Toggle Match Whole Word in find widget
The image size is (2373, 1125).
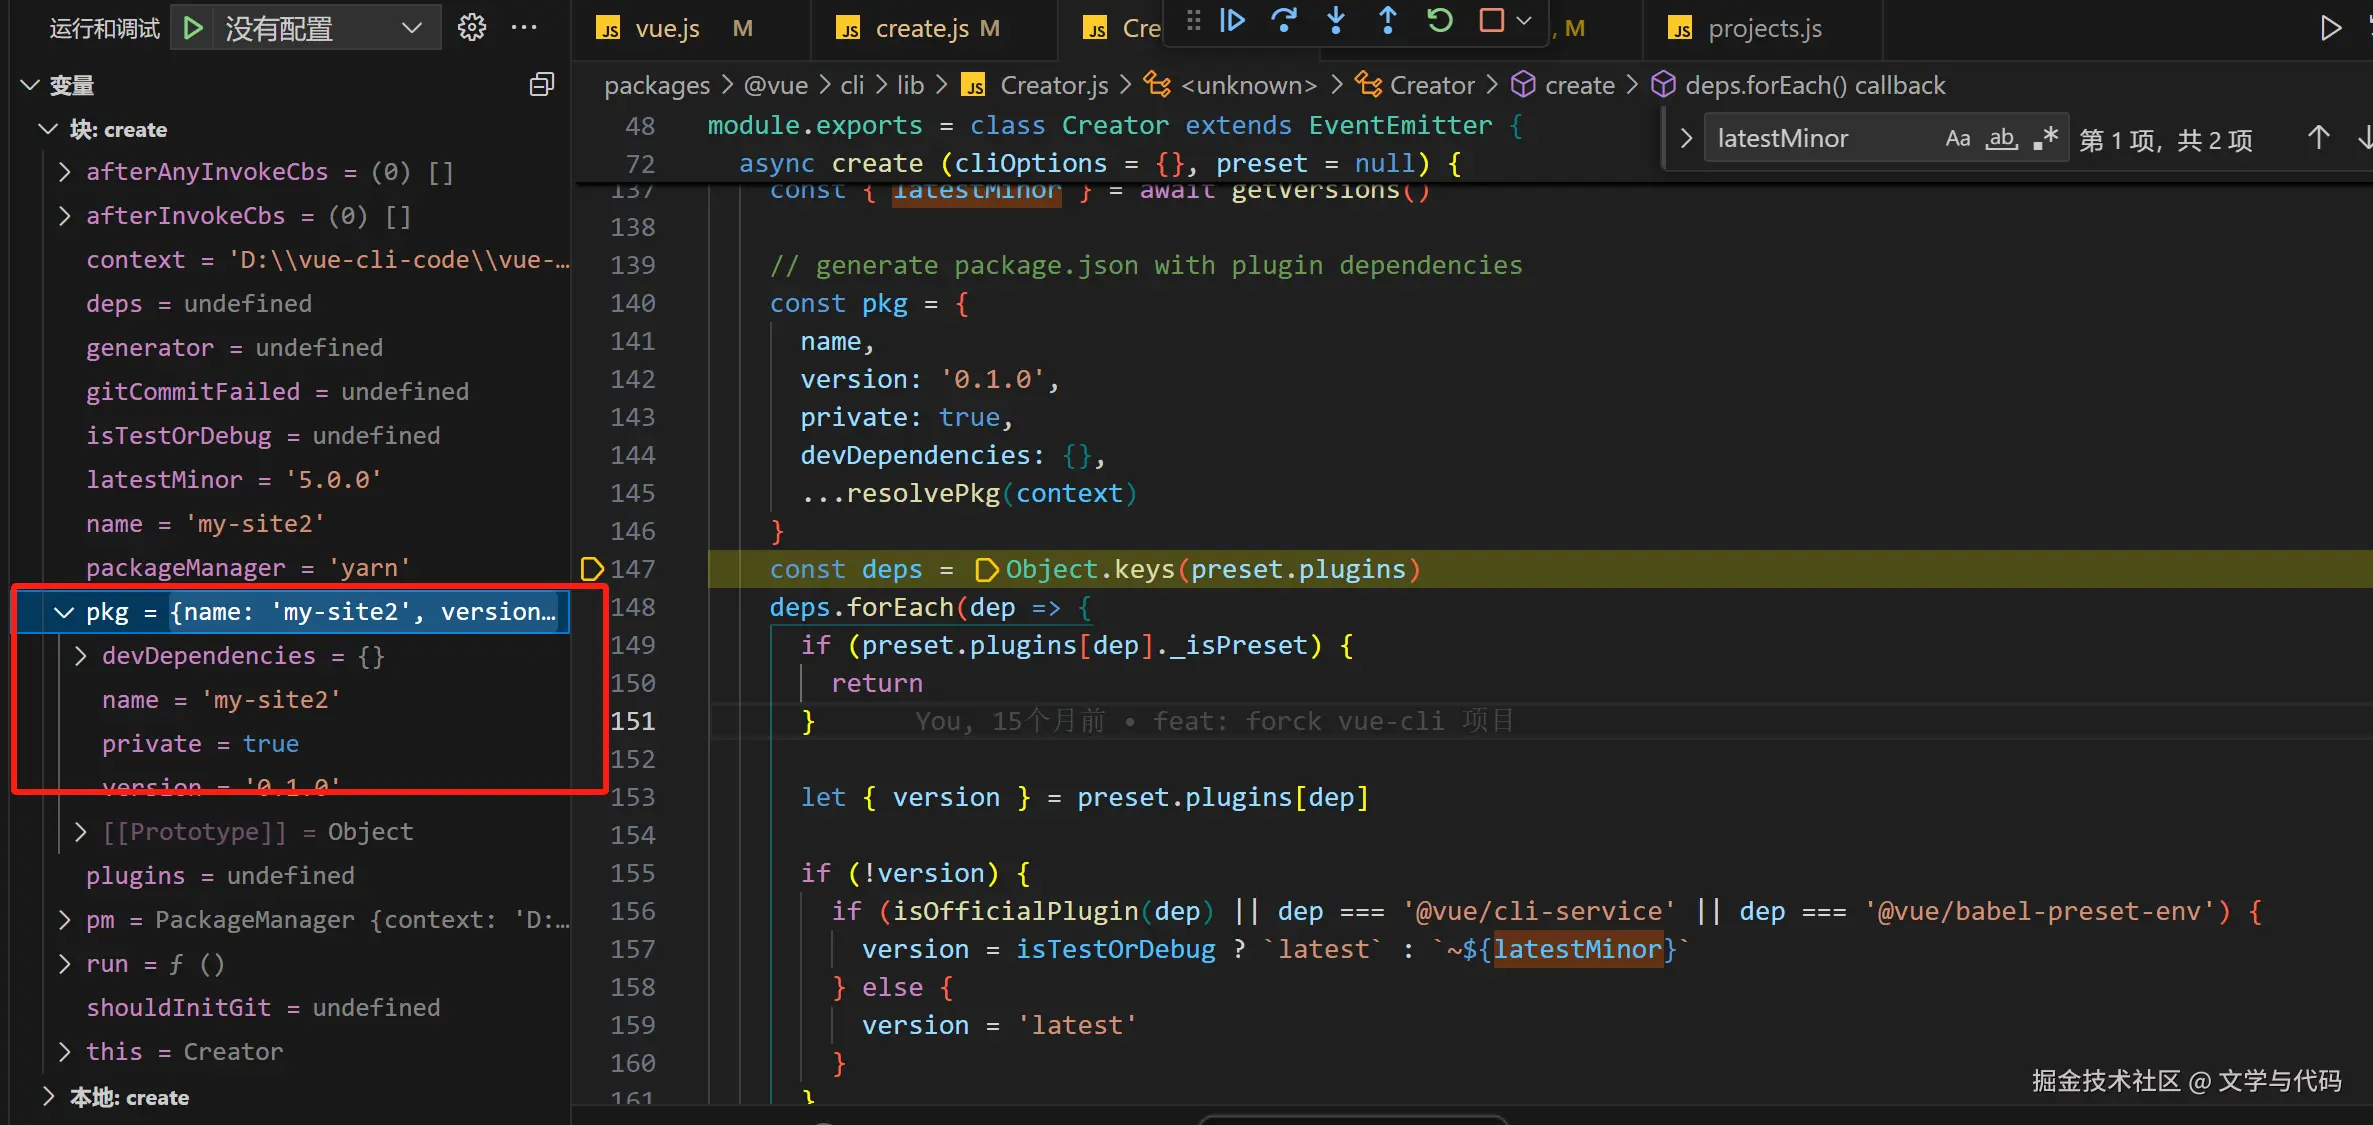(2001, 139)
